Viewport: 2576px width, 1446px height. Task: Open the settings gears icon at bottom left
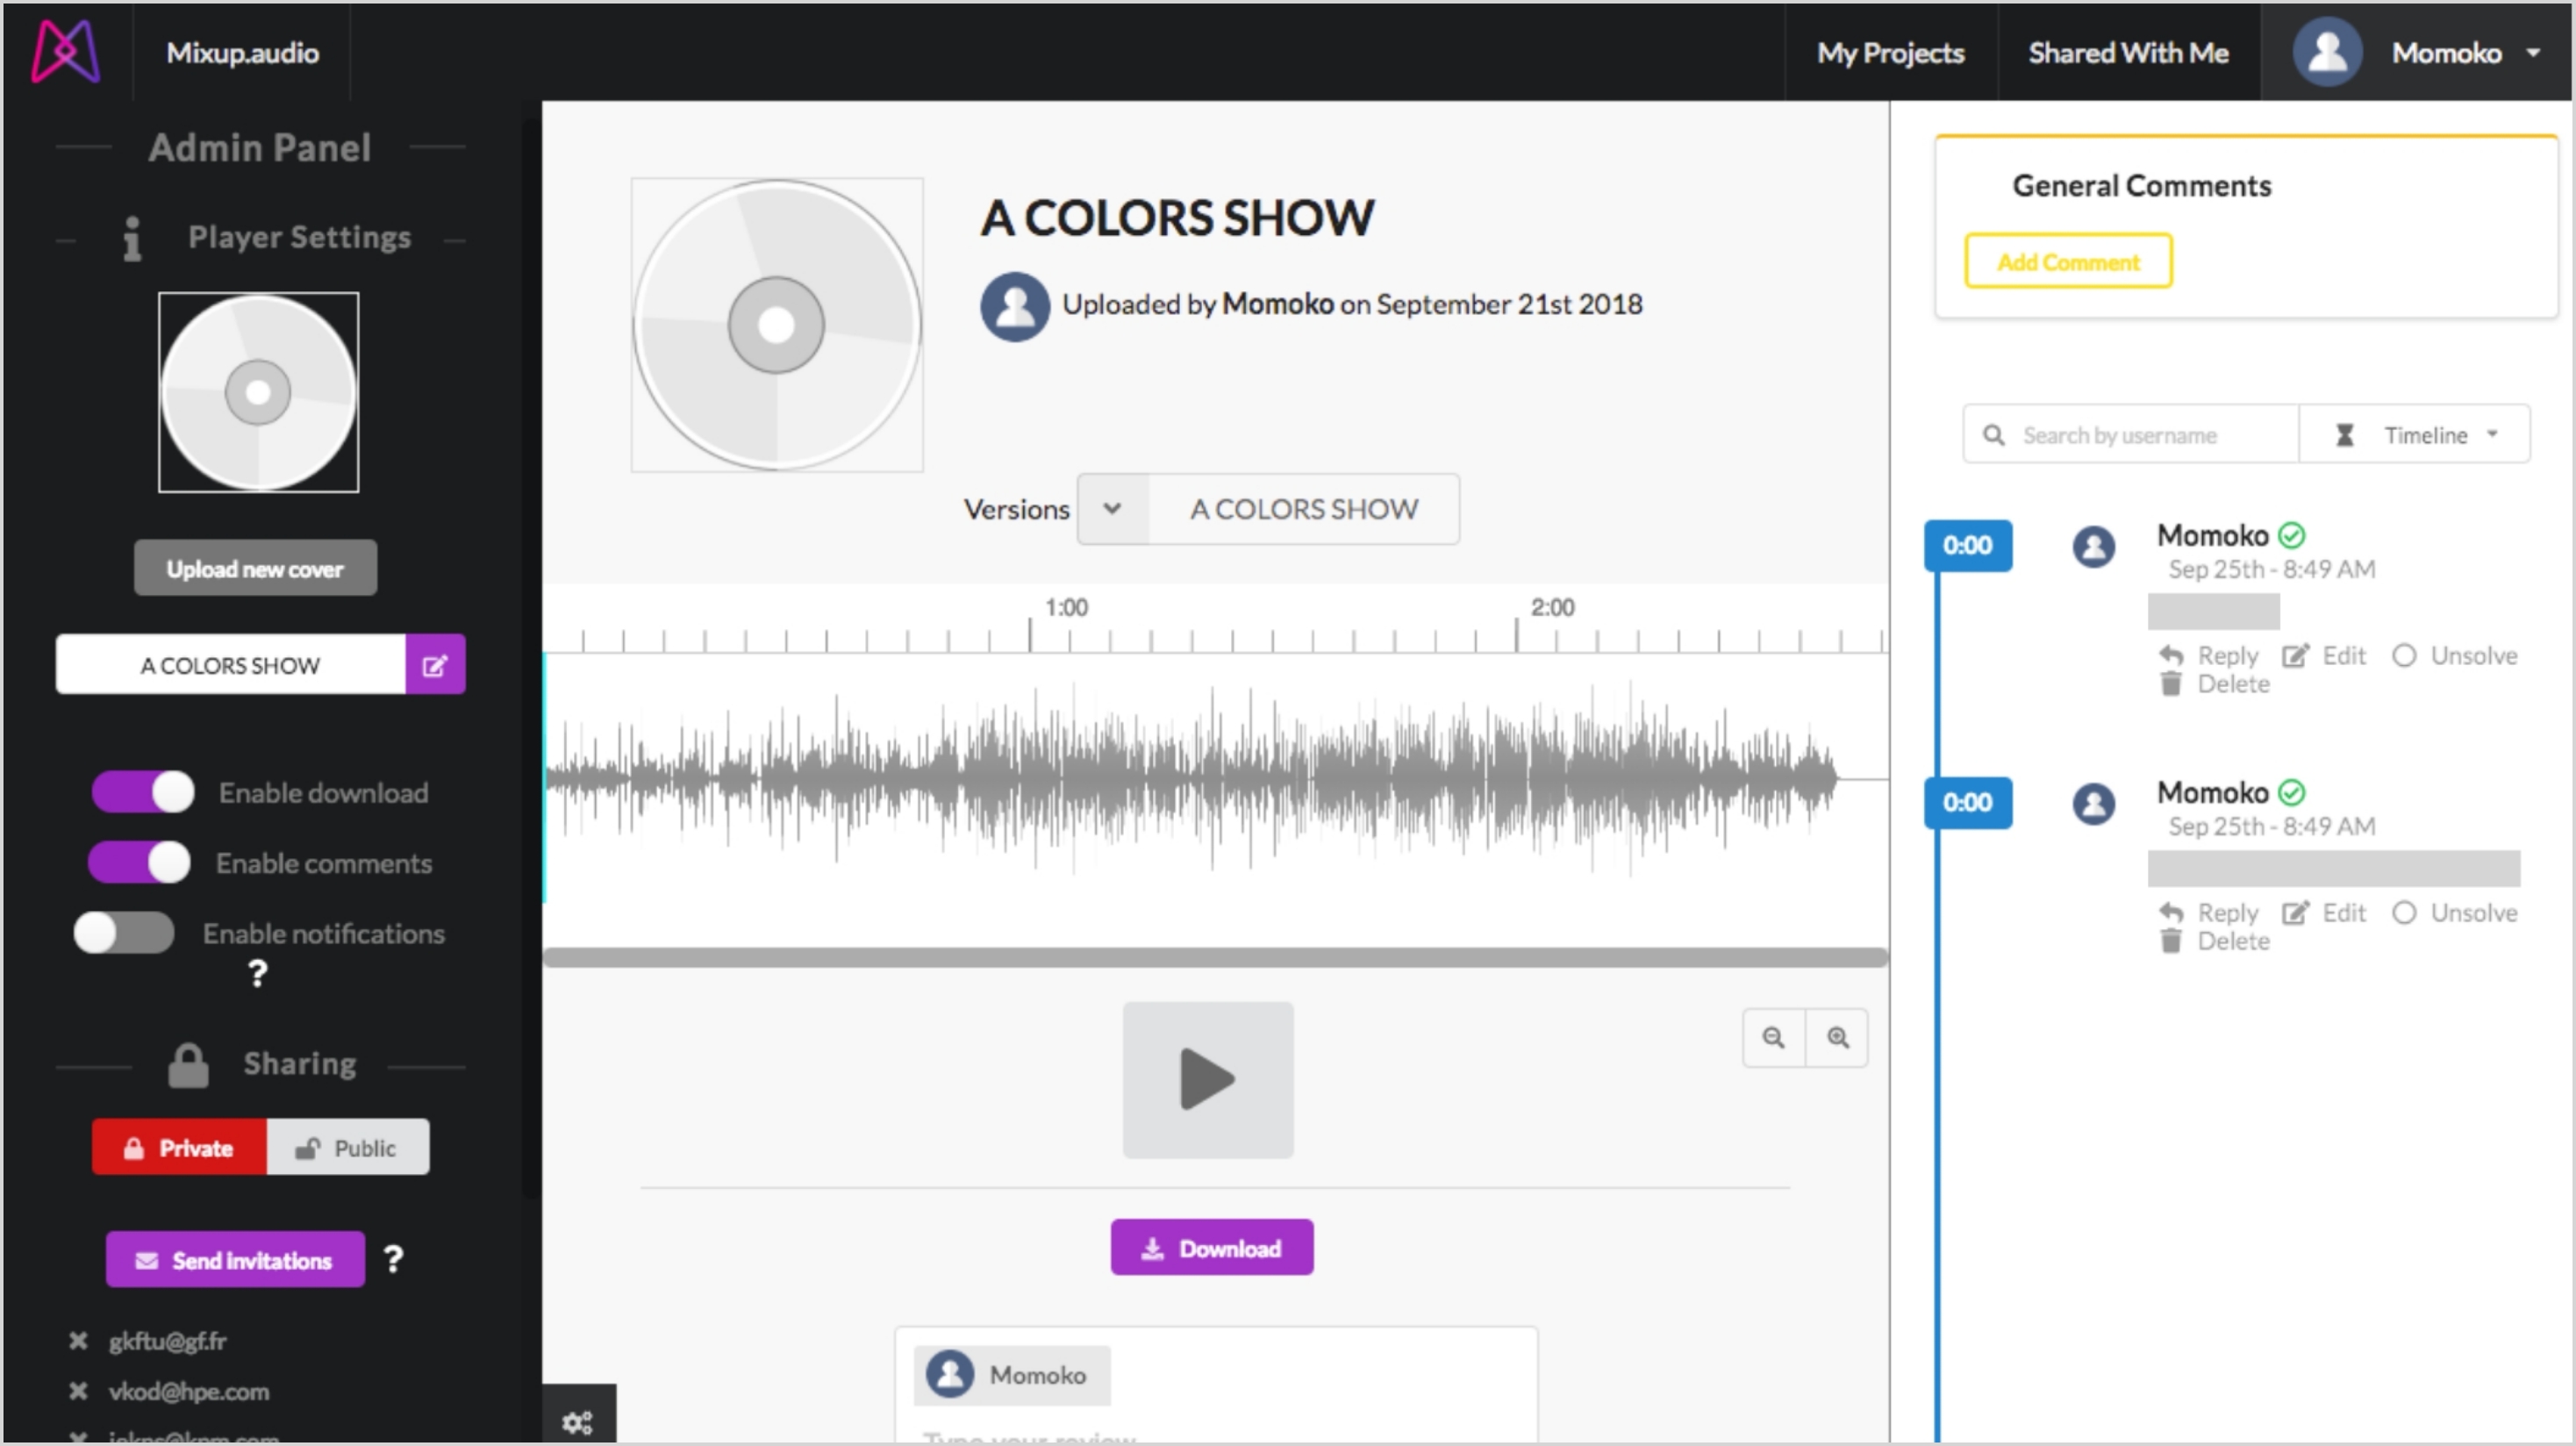coord(578,1421)
